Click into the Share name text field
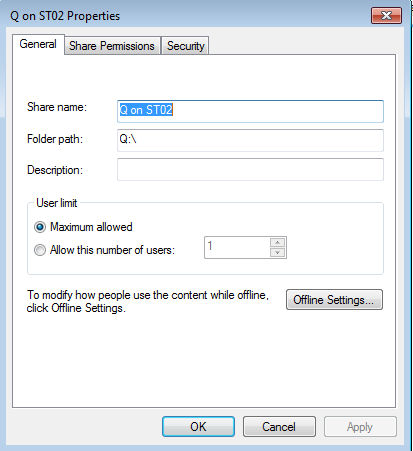Screen dimensions: 413x451 click(250, 111)
